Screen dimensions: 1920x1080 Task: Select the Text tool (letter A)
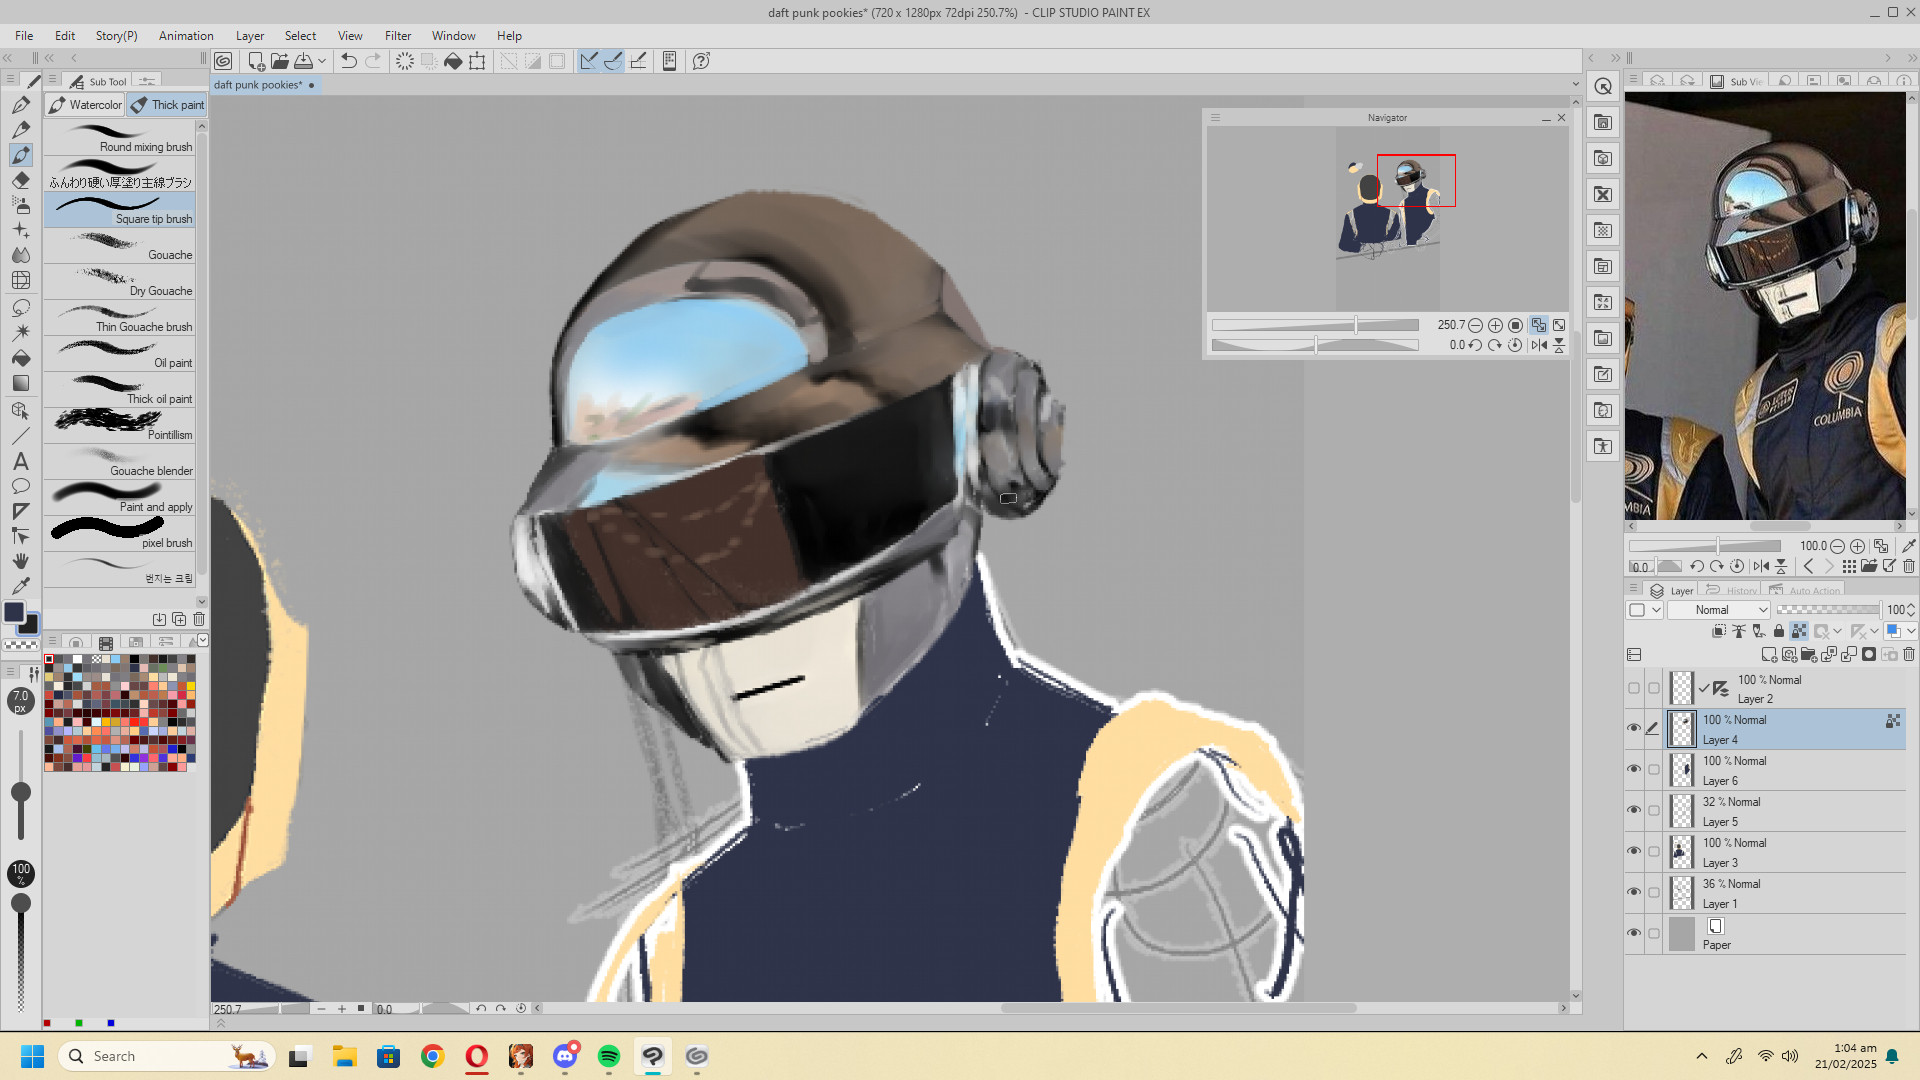point(21,461)
